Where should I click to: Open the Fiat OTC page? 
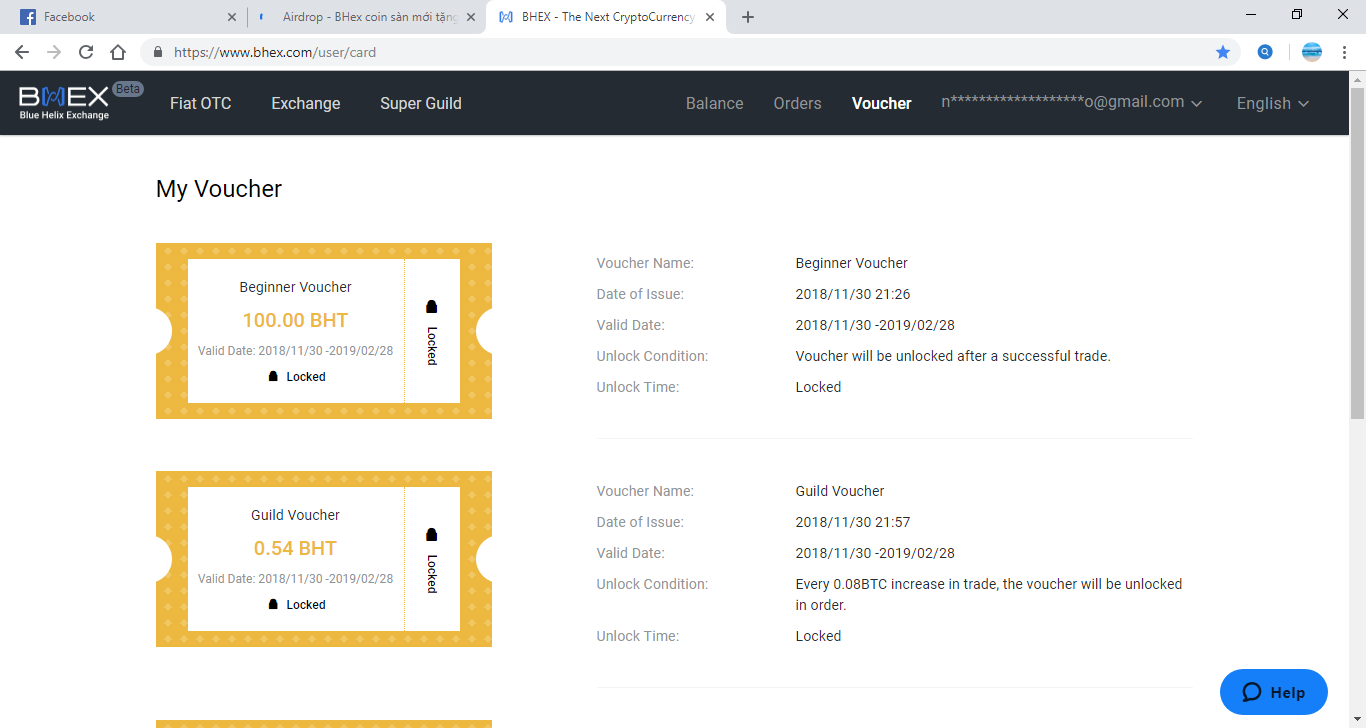pos(201,103)
